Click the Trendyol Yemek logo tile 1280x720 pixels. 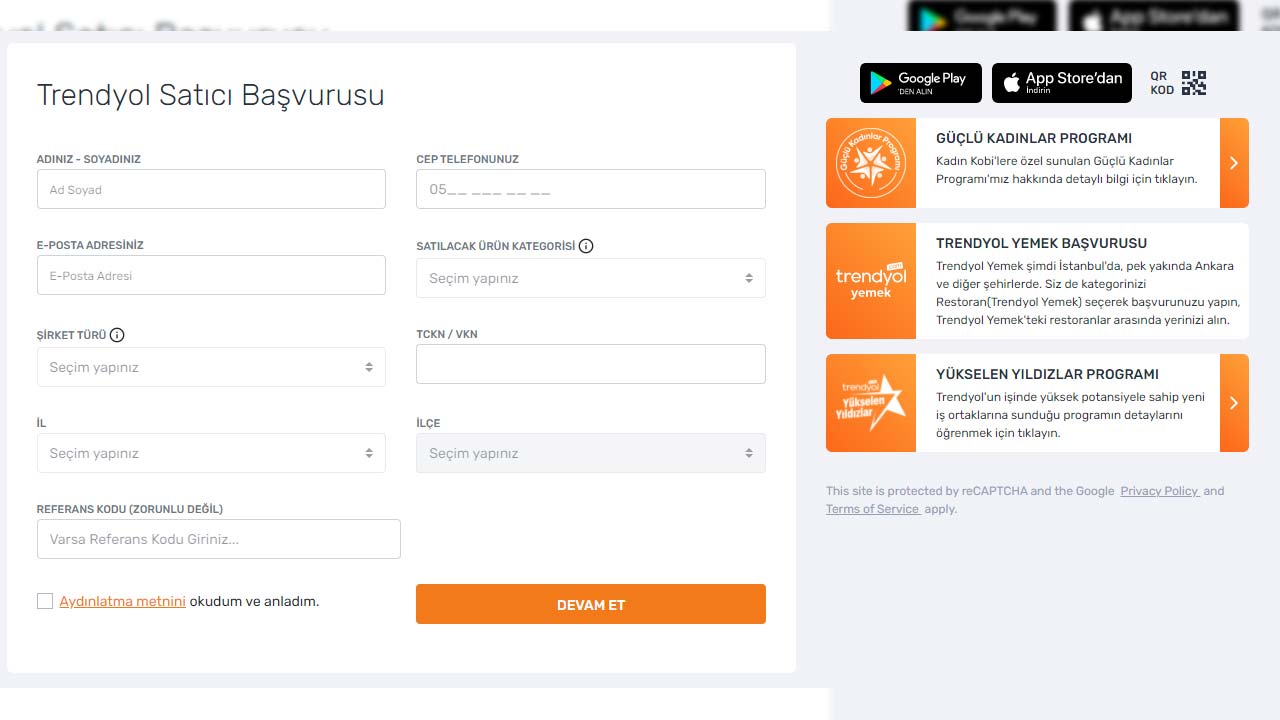coord(871,281)
